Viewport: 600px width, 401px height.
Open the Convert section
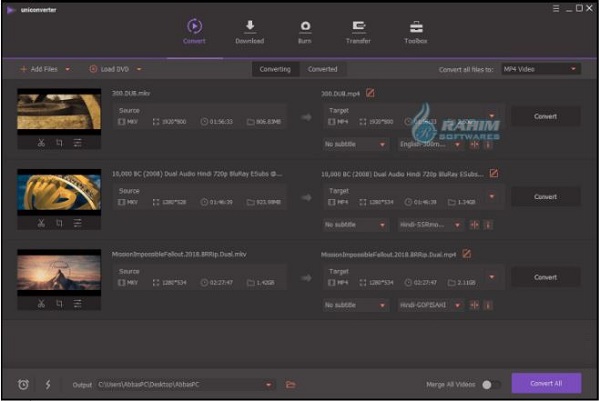(194, 32)
